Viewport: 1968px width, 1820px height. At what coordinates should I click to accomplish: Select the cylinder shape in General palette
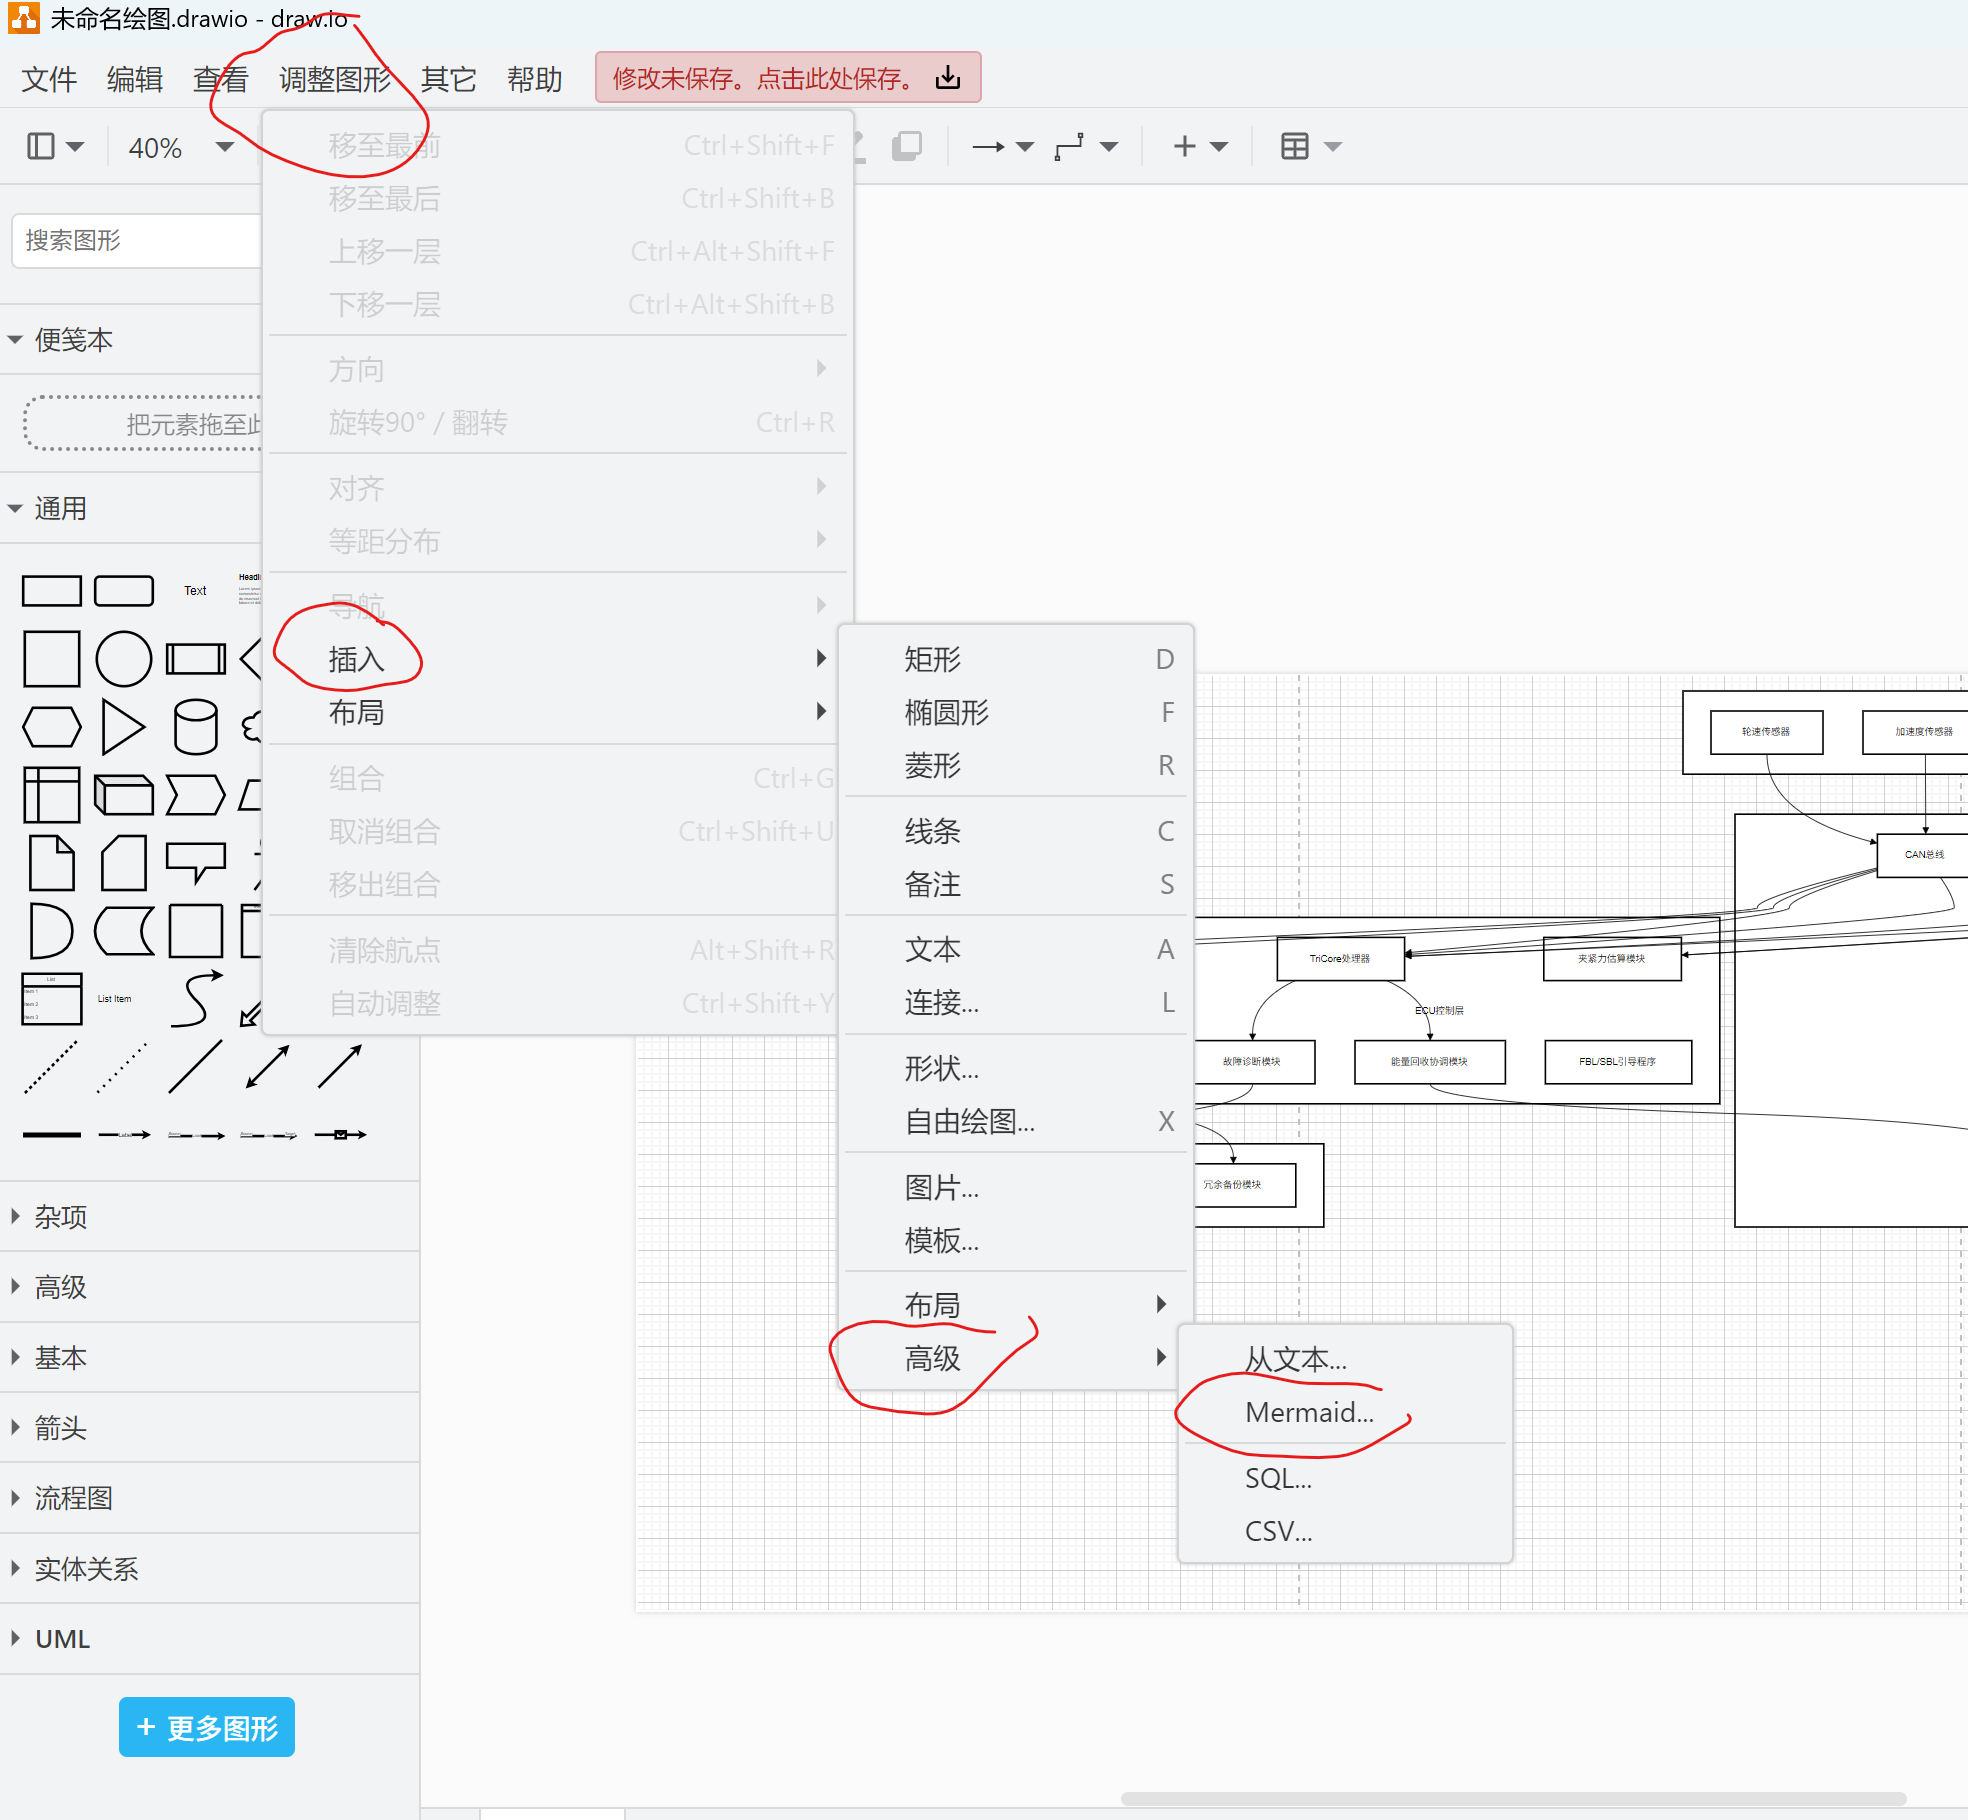point(195,727)
